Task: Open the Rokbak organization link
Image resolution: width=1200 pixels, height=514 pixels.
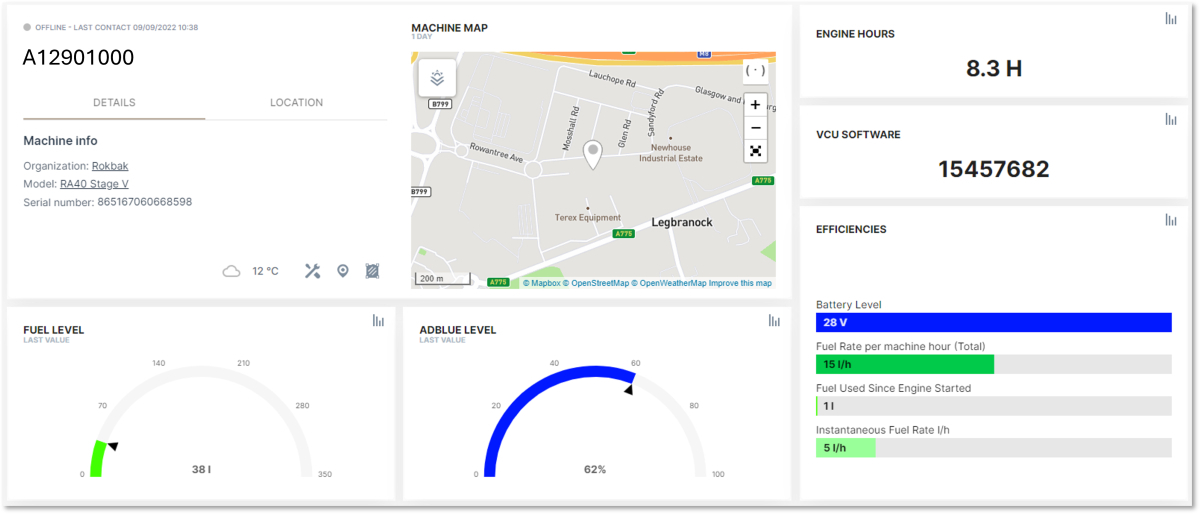Action: 110,167
